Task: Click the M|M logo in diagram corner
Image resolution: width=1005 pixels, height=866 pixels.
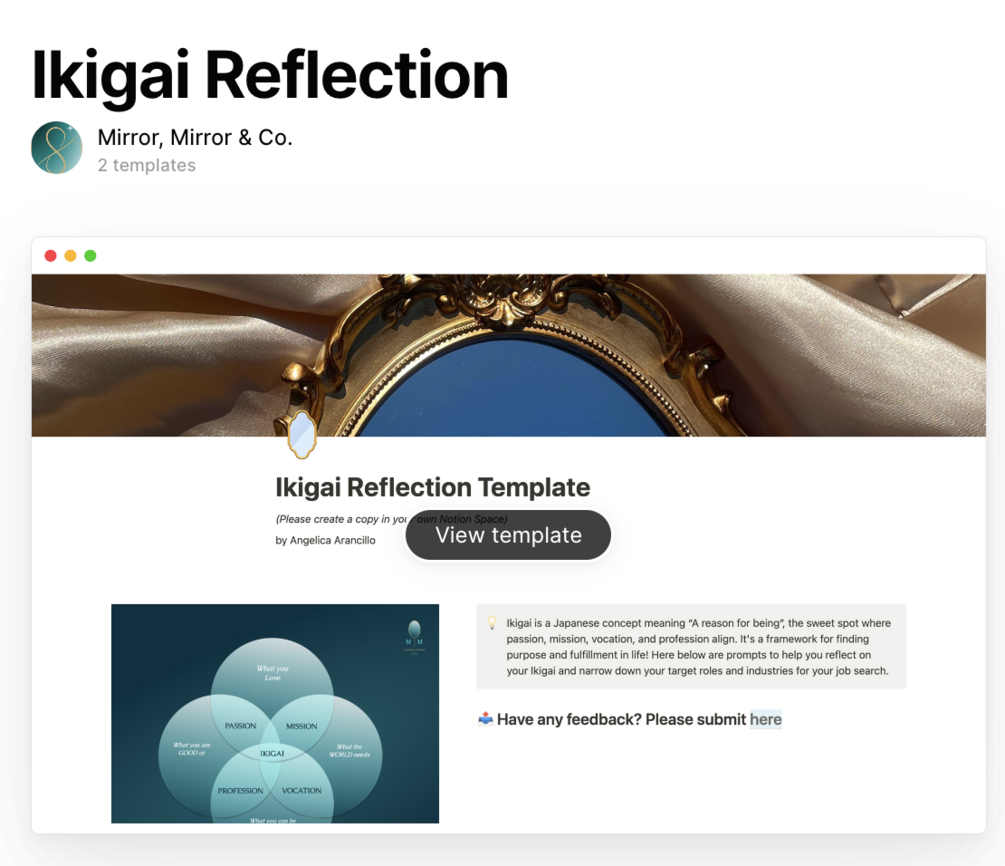Action: pyautogui.click(x=414, y=637)
